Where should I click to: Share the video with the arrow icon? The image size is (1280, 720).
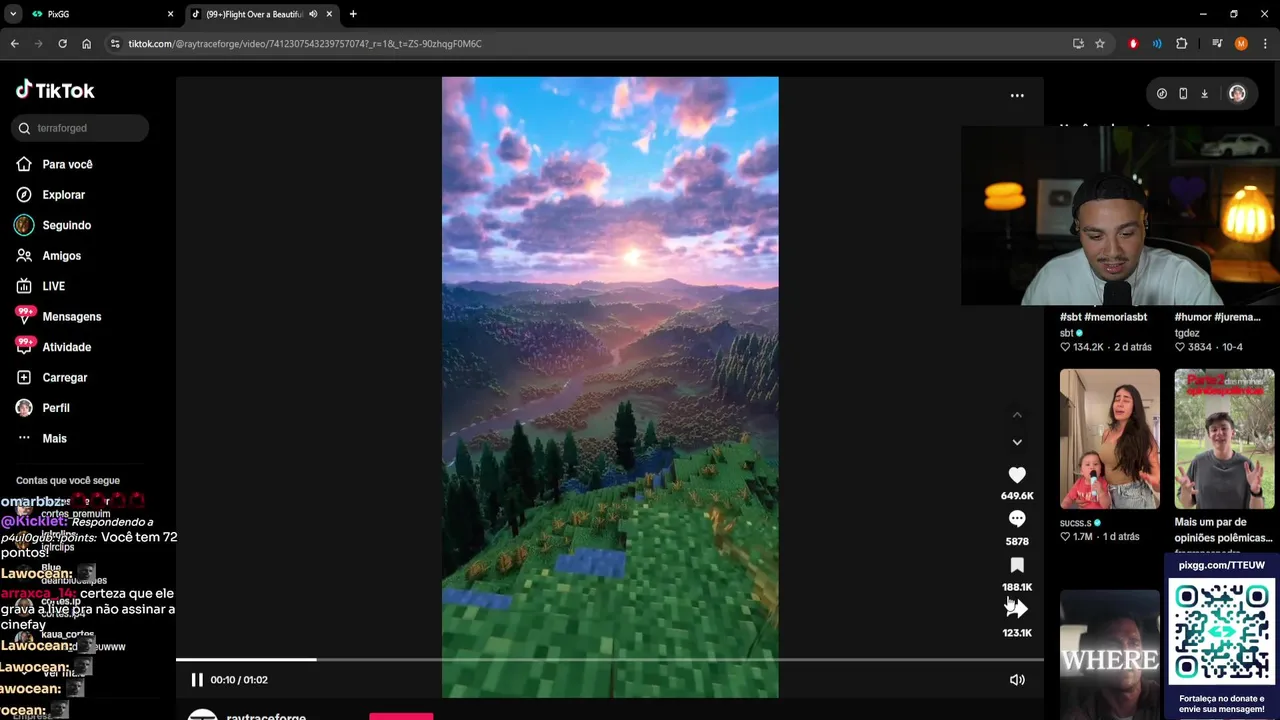pos(1017,608)
